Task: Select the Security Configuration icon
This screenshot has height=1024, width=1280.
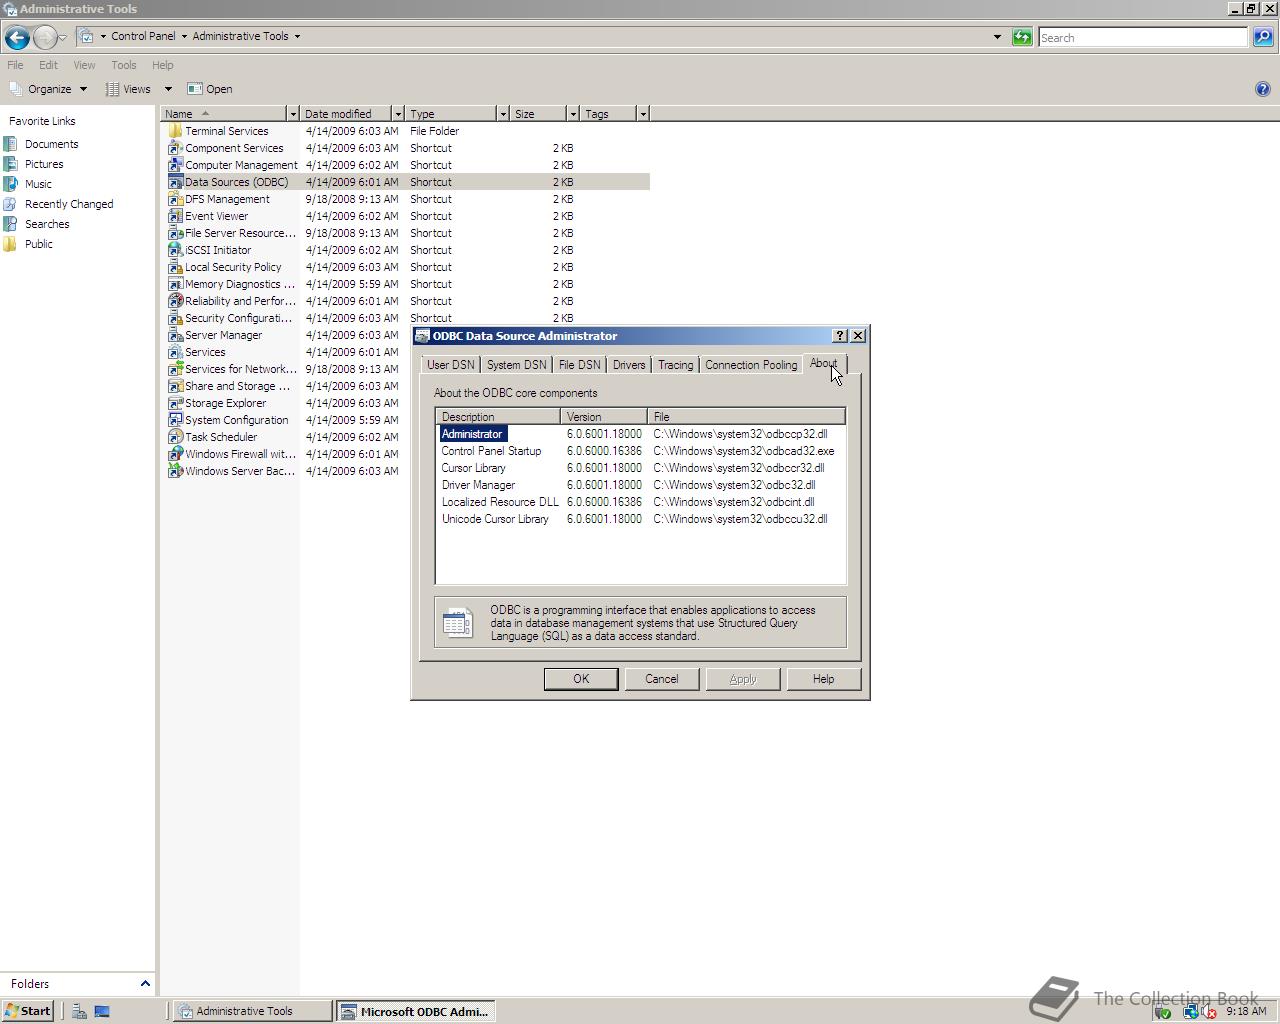Action: tap(175, 318)
